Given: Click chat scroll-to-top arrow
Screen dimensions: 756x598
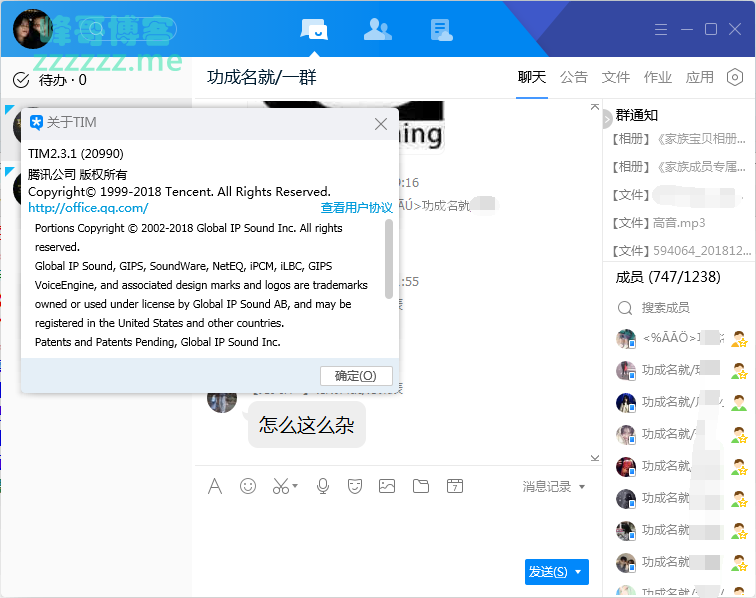Looking at the screenshot, I should click(595, 107).
